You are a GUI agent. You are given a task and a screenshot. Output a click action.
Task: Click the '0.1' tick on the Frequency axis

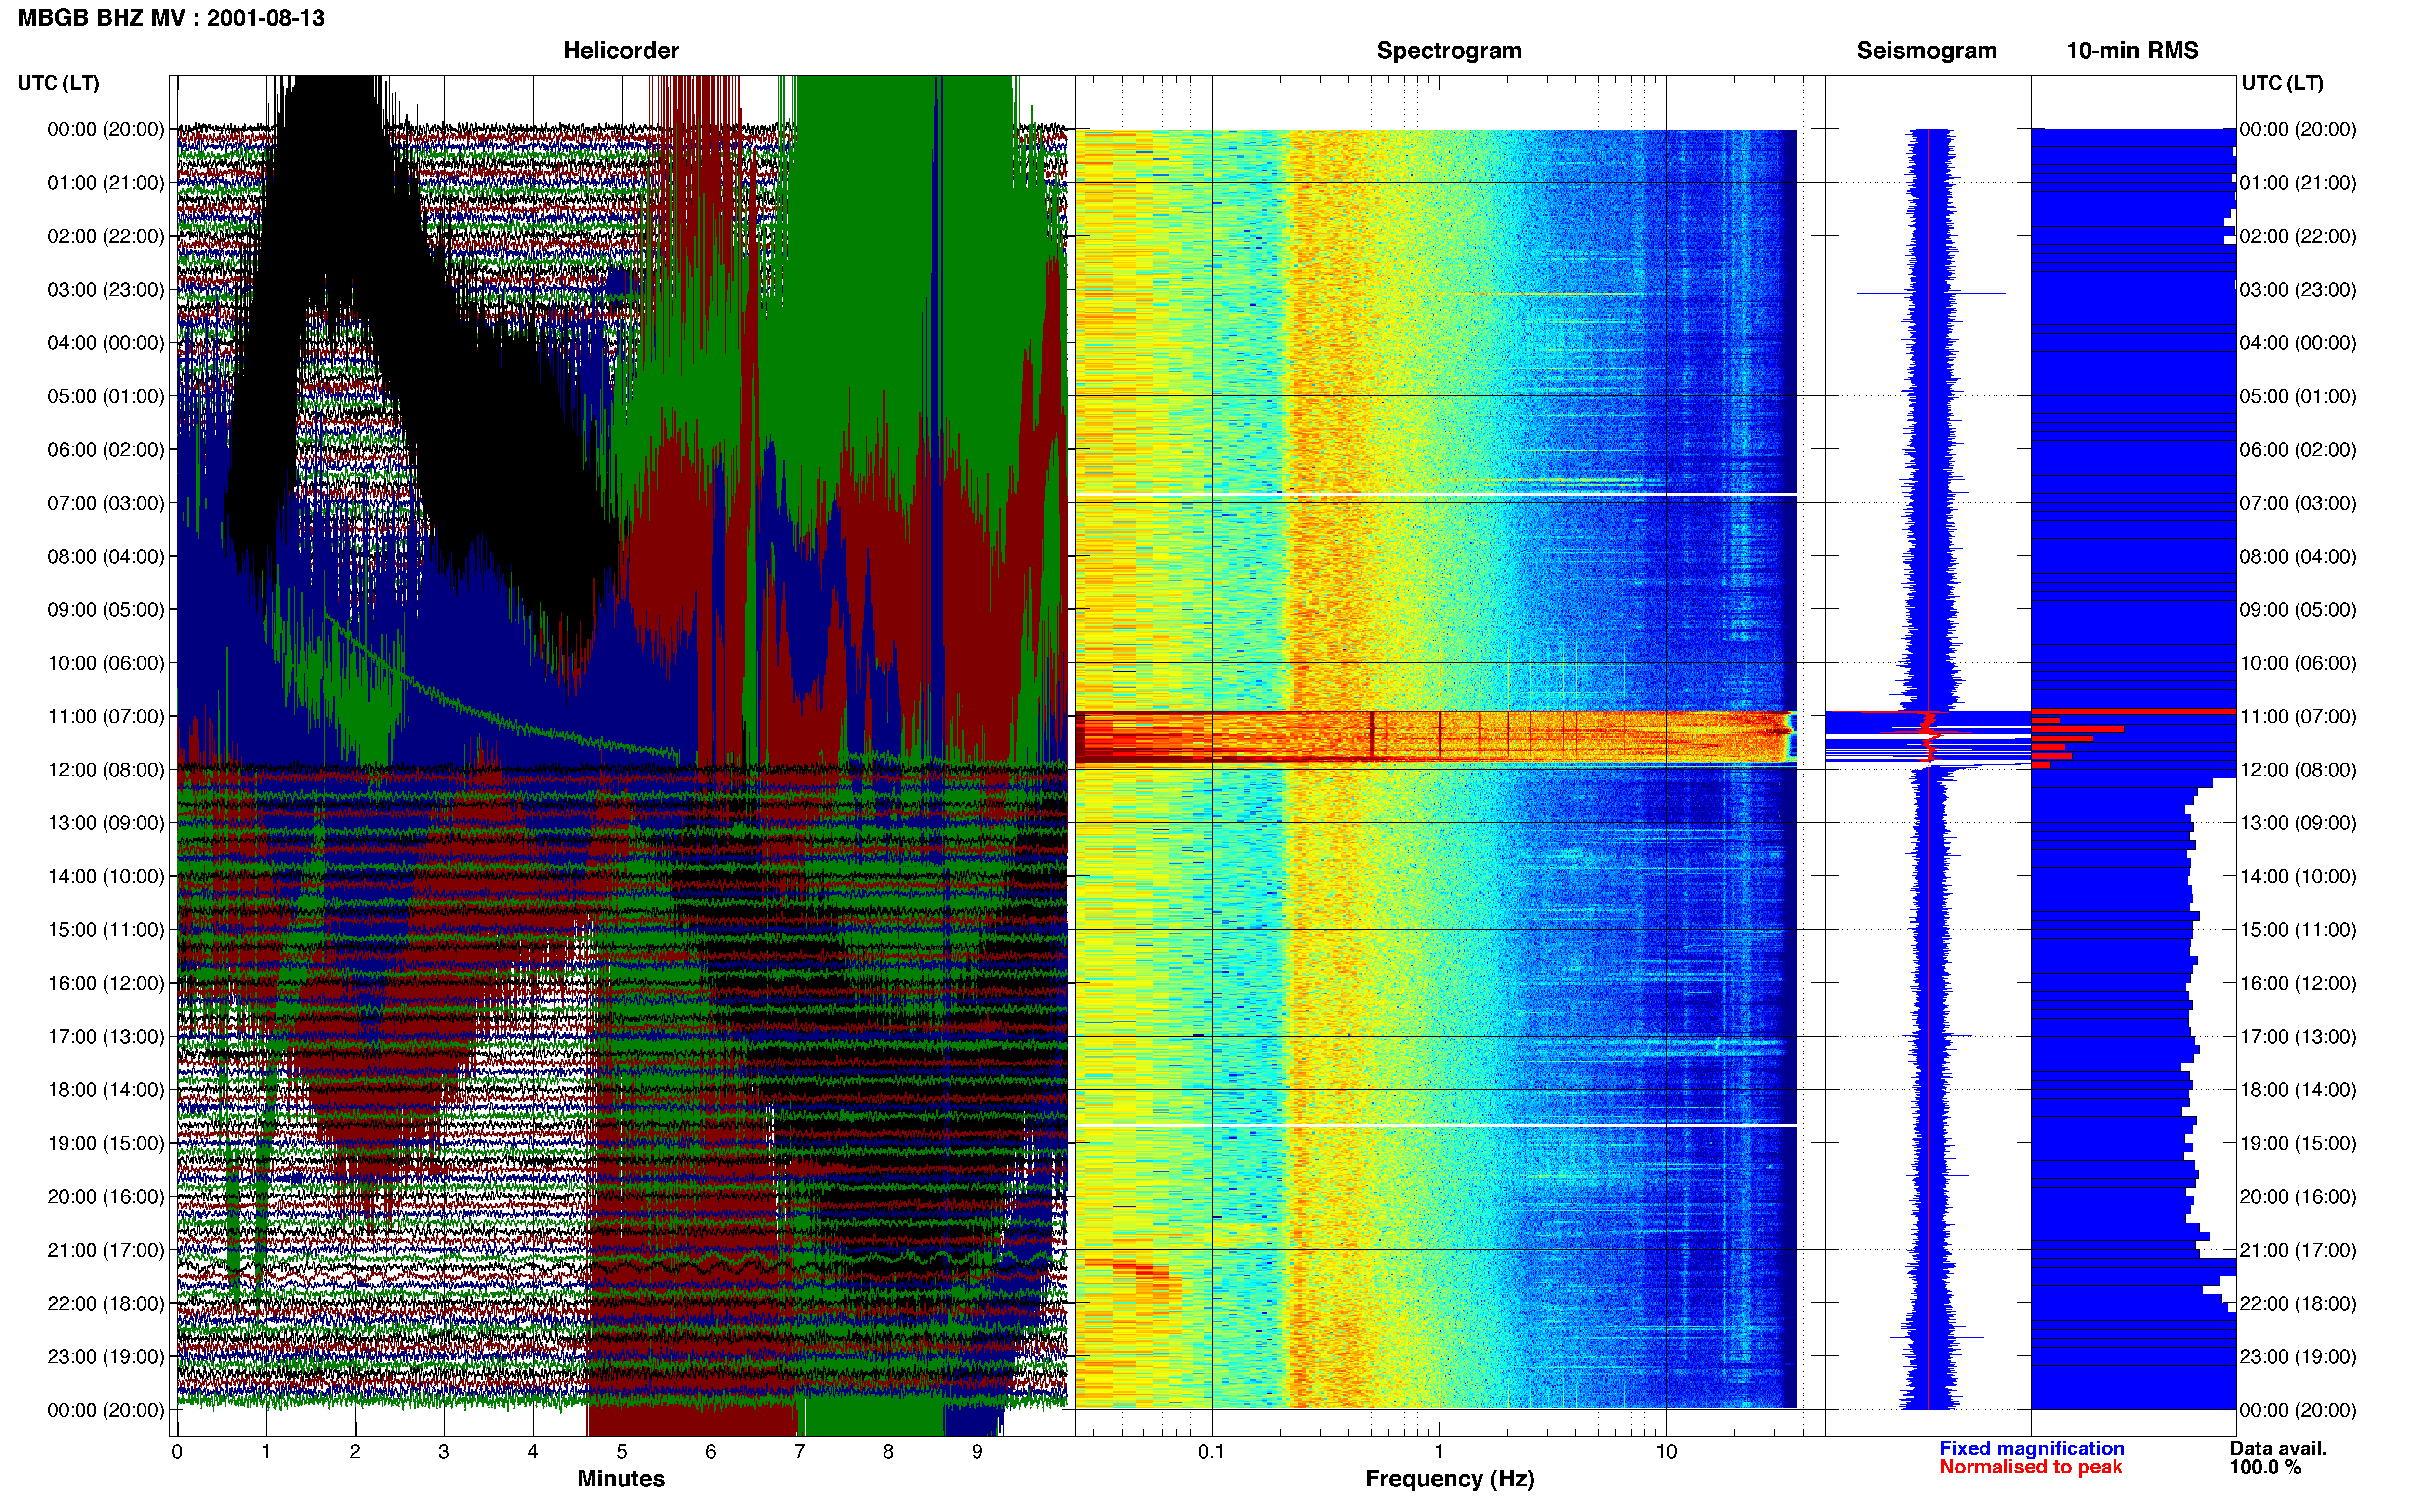point(1211,1452)
